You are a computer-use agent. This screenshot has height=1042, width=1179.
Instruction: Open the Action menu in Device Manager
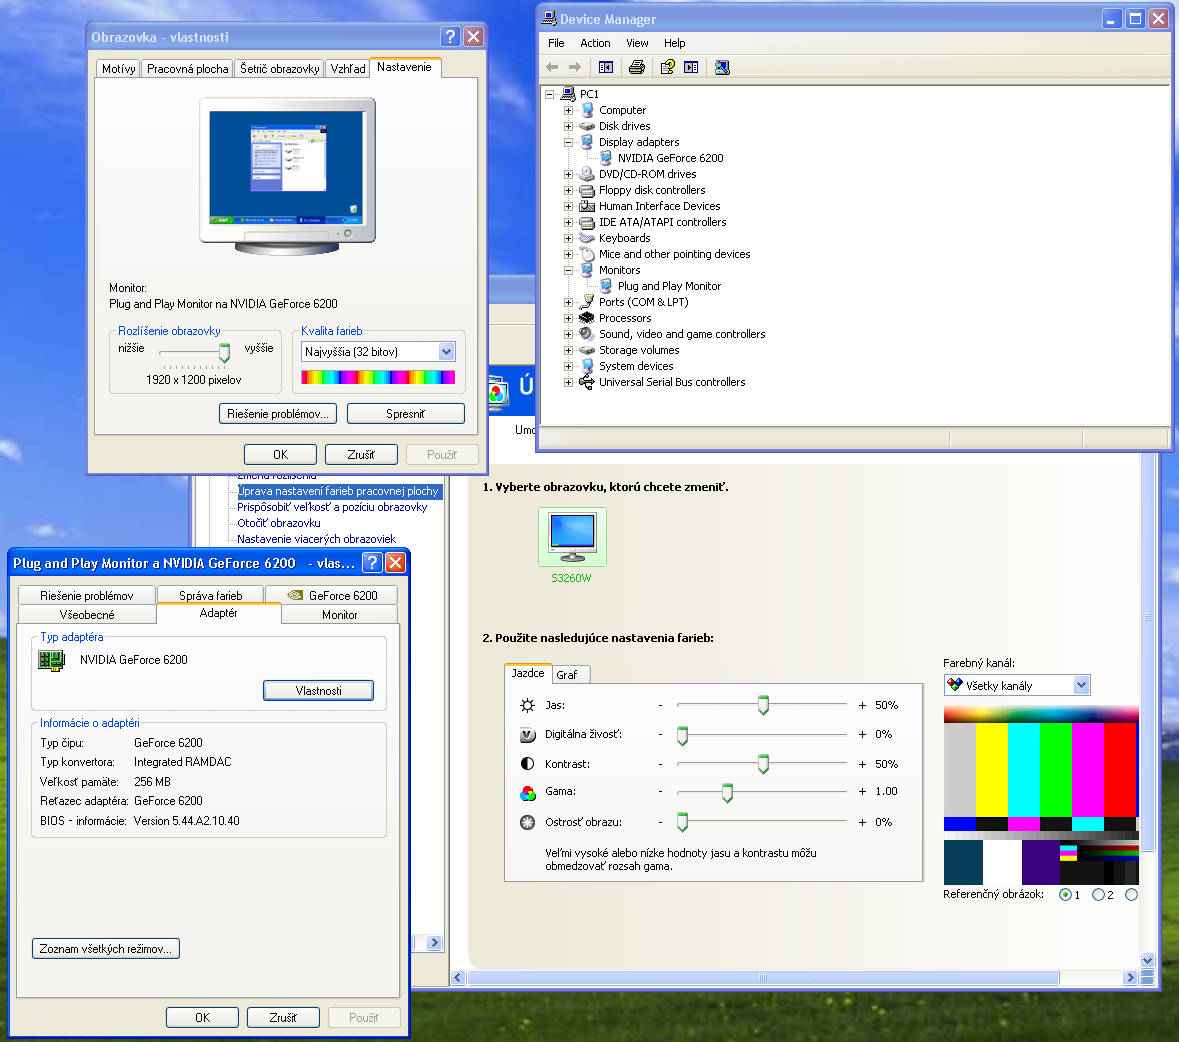pos(595,43)
